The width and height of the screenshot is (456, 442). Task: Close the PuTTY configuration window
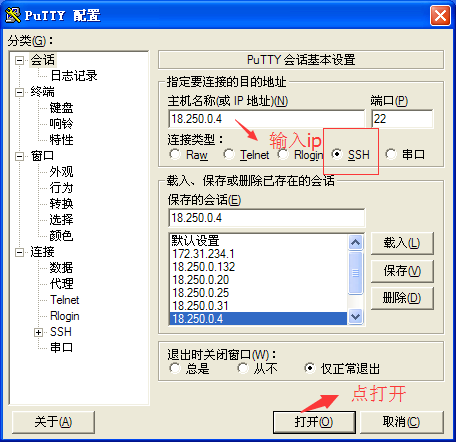coord(440,15)
